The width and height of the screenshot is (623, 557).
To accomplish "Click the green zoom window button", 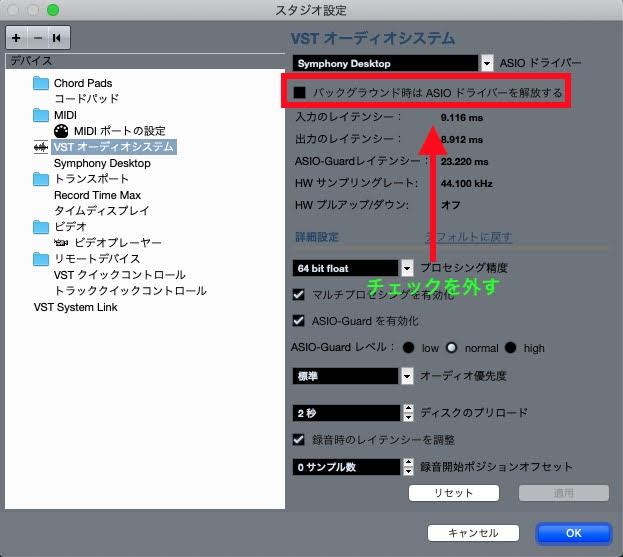I will 53,10.
